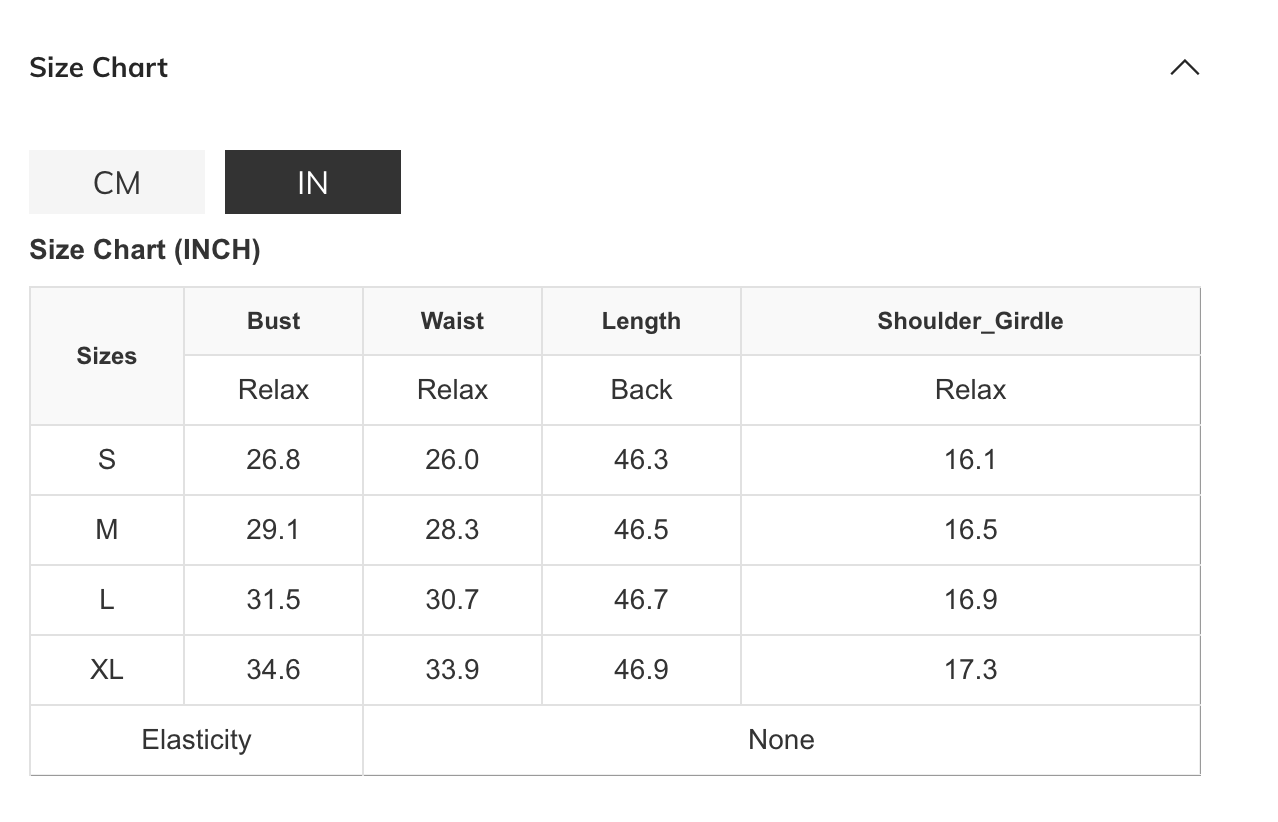
Task: Click the 33.9 waist value for XL
Action: point(452,670)
